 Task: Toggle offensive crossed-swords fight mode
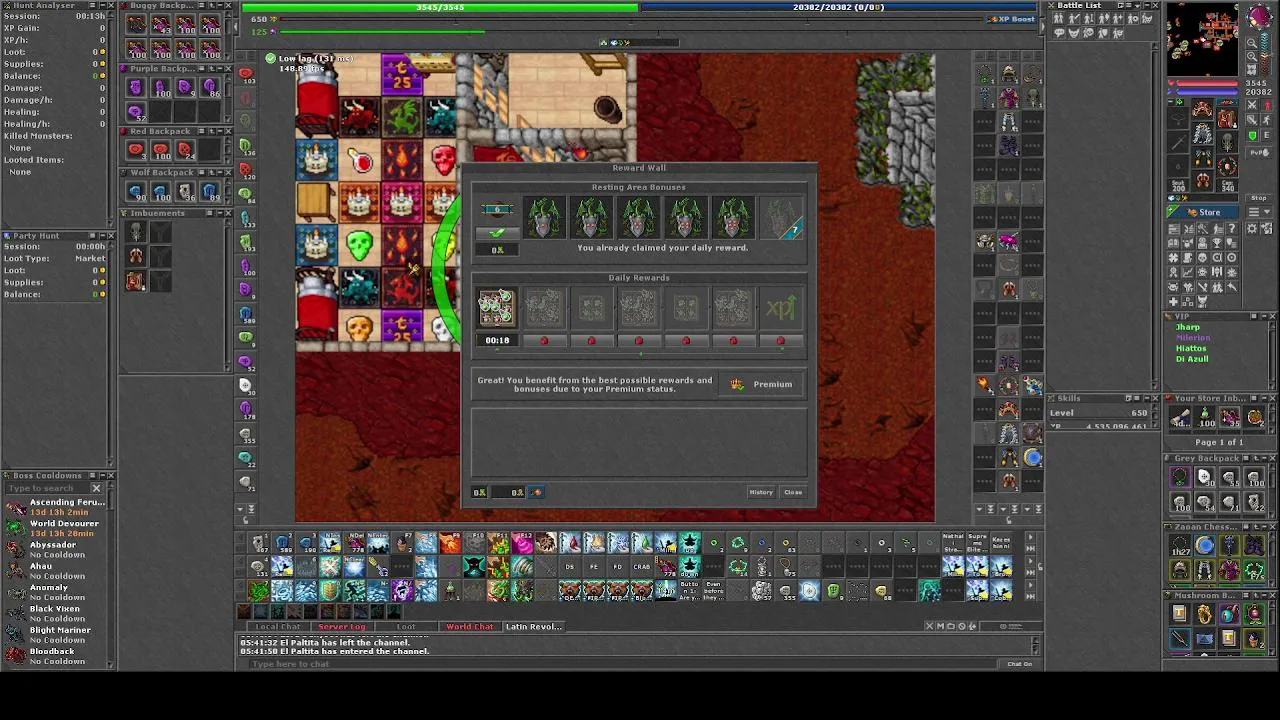[1252, 105]
